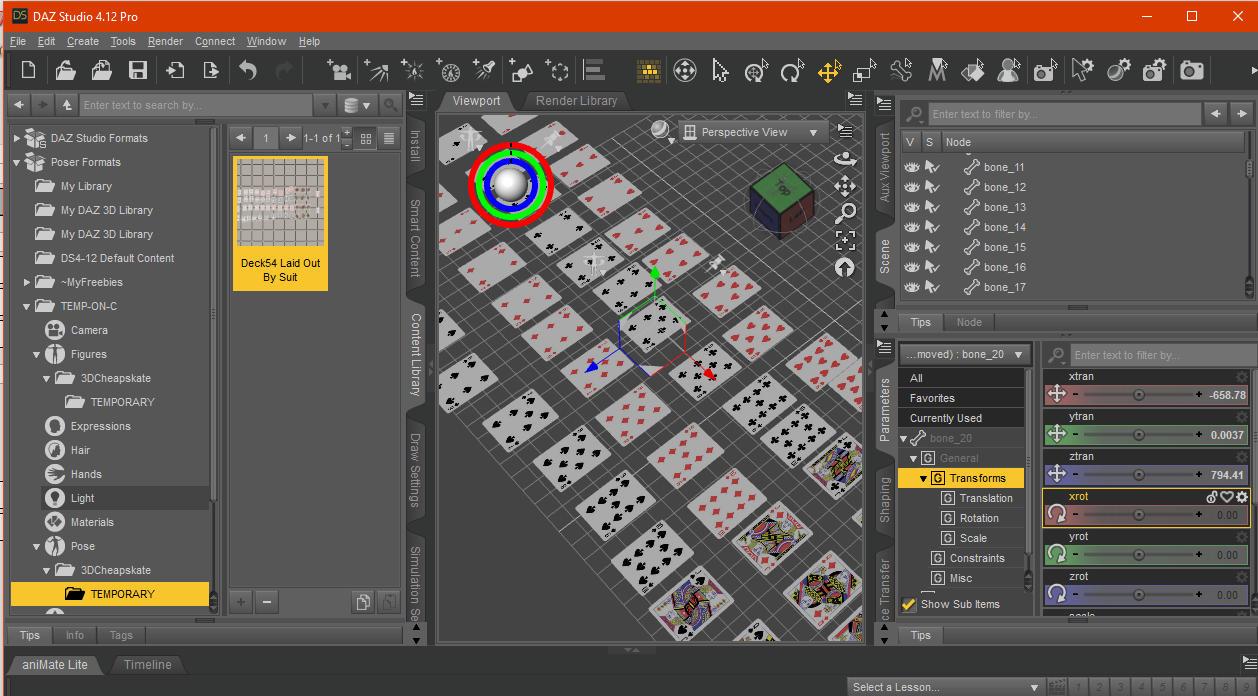Click the Save floppy disk icon
The image size is (1258, 696).
click(138, 70)
